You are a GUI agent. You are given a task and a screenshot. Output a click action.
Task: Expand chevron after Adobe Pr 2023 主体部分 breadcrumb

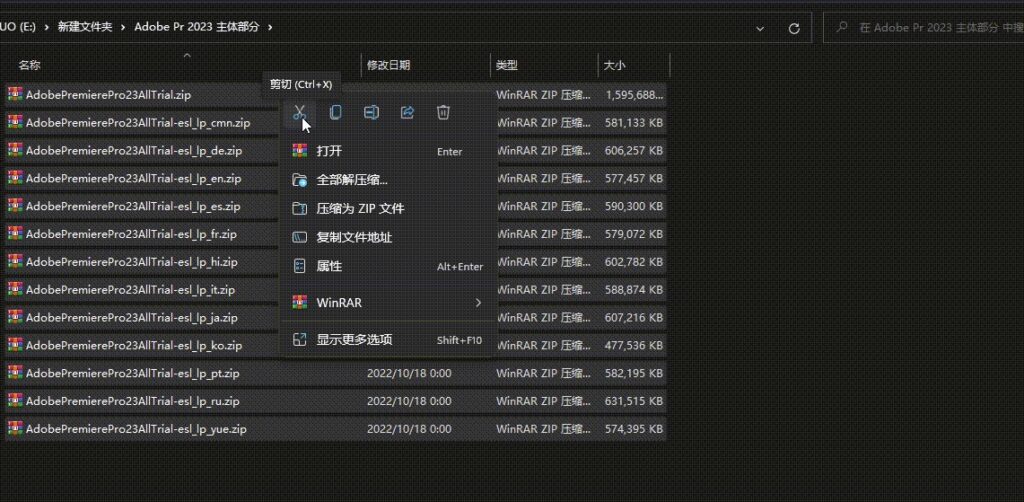270,27
